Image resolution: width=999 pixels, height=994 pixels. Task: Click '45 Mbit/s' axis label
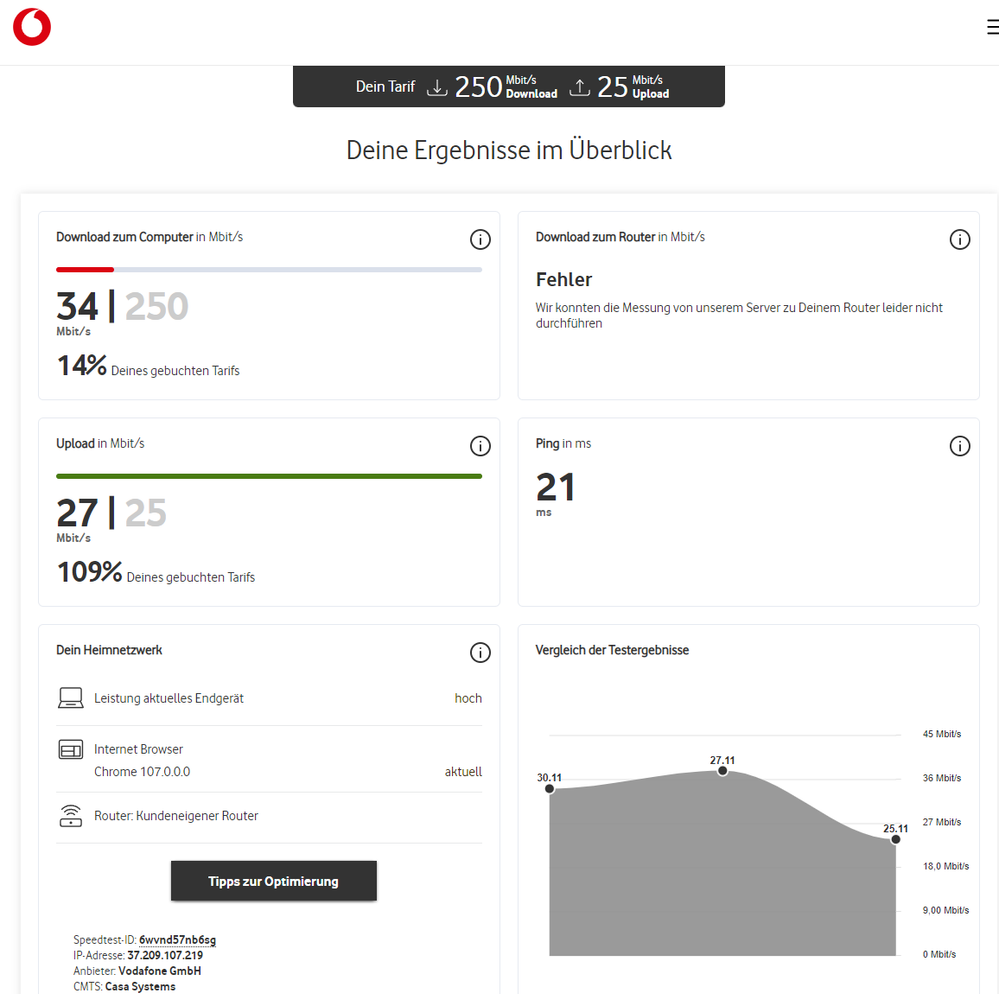point(942,734)
